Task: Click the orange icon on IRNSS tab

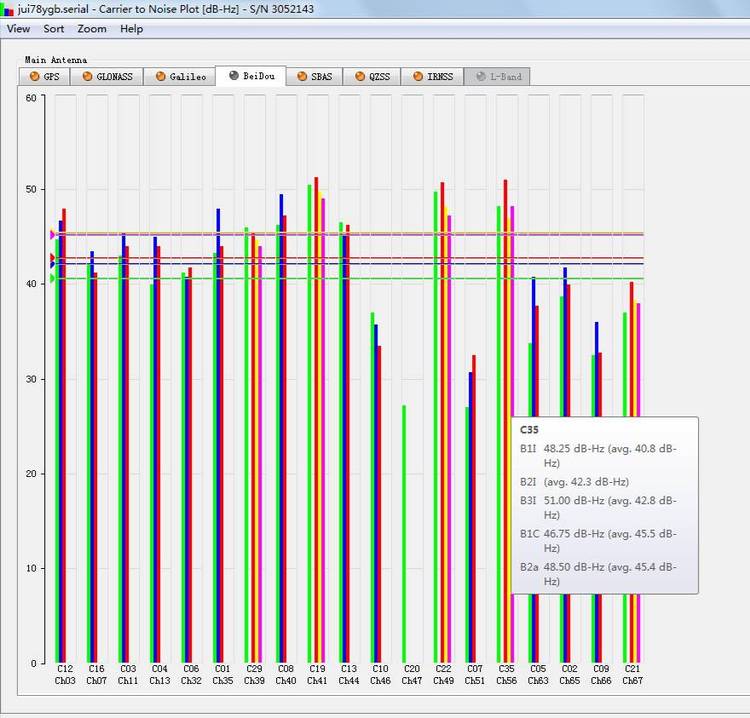Action: tap(417, 76)
